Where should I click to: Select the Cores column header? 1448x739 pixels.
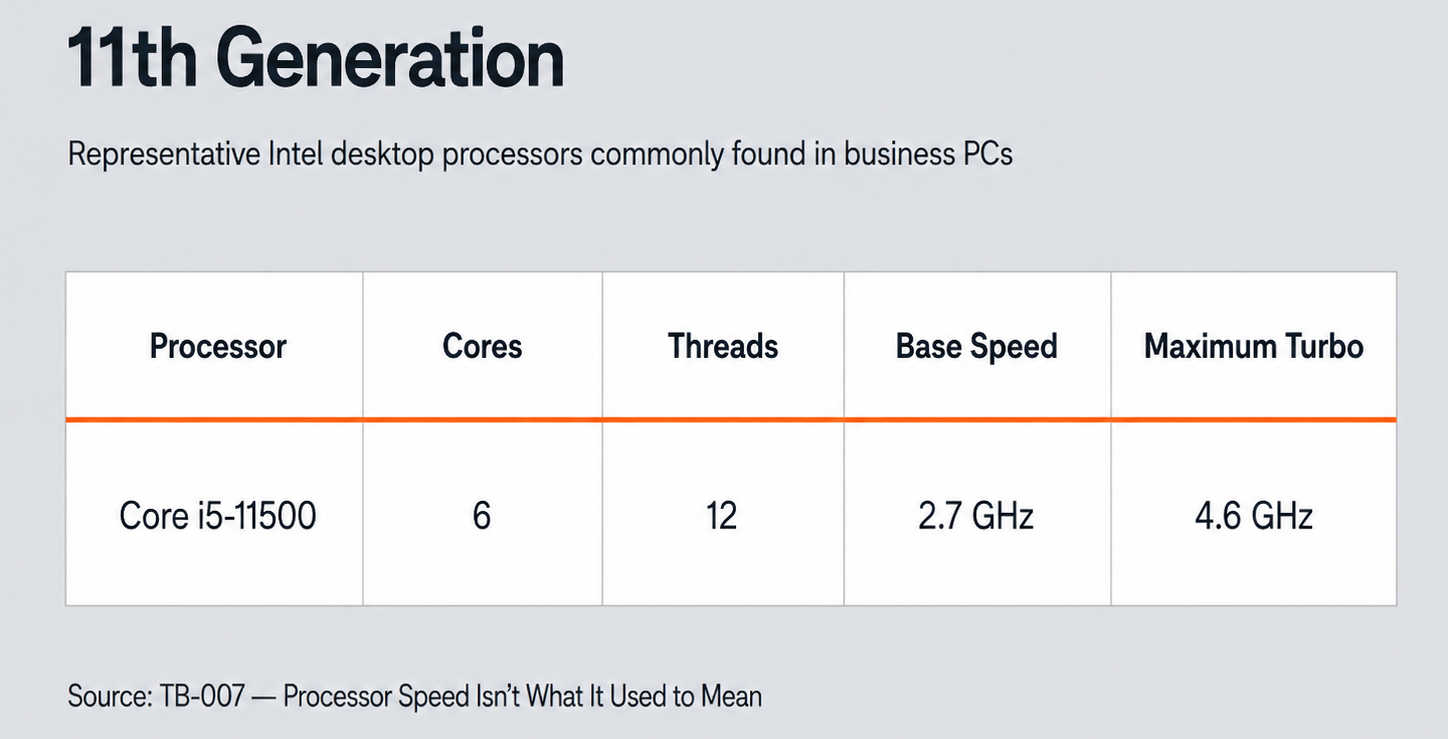pyautogui.click(x=482, y=346)
